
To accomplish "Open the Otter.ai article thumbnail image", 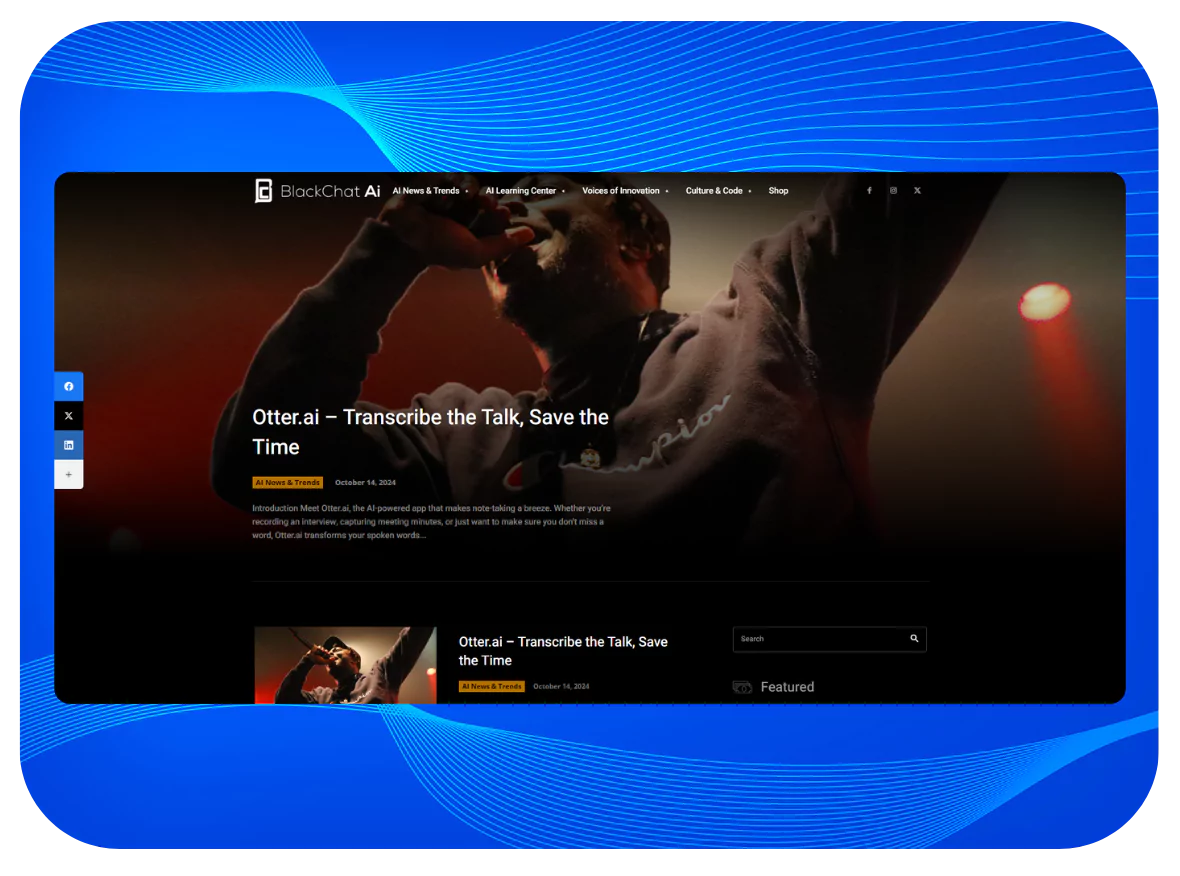I will (345, 665).
